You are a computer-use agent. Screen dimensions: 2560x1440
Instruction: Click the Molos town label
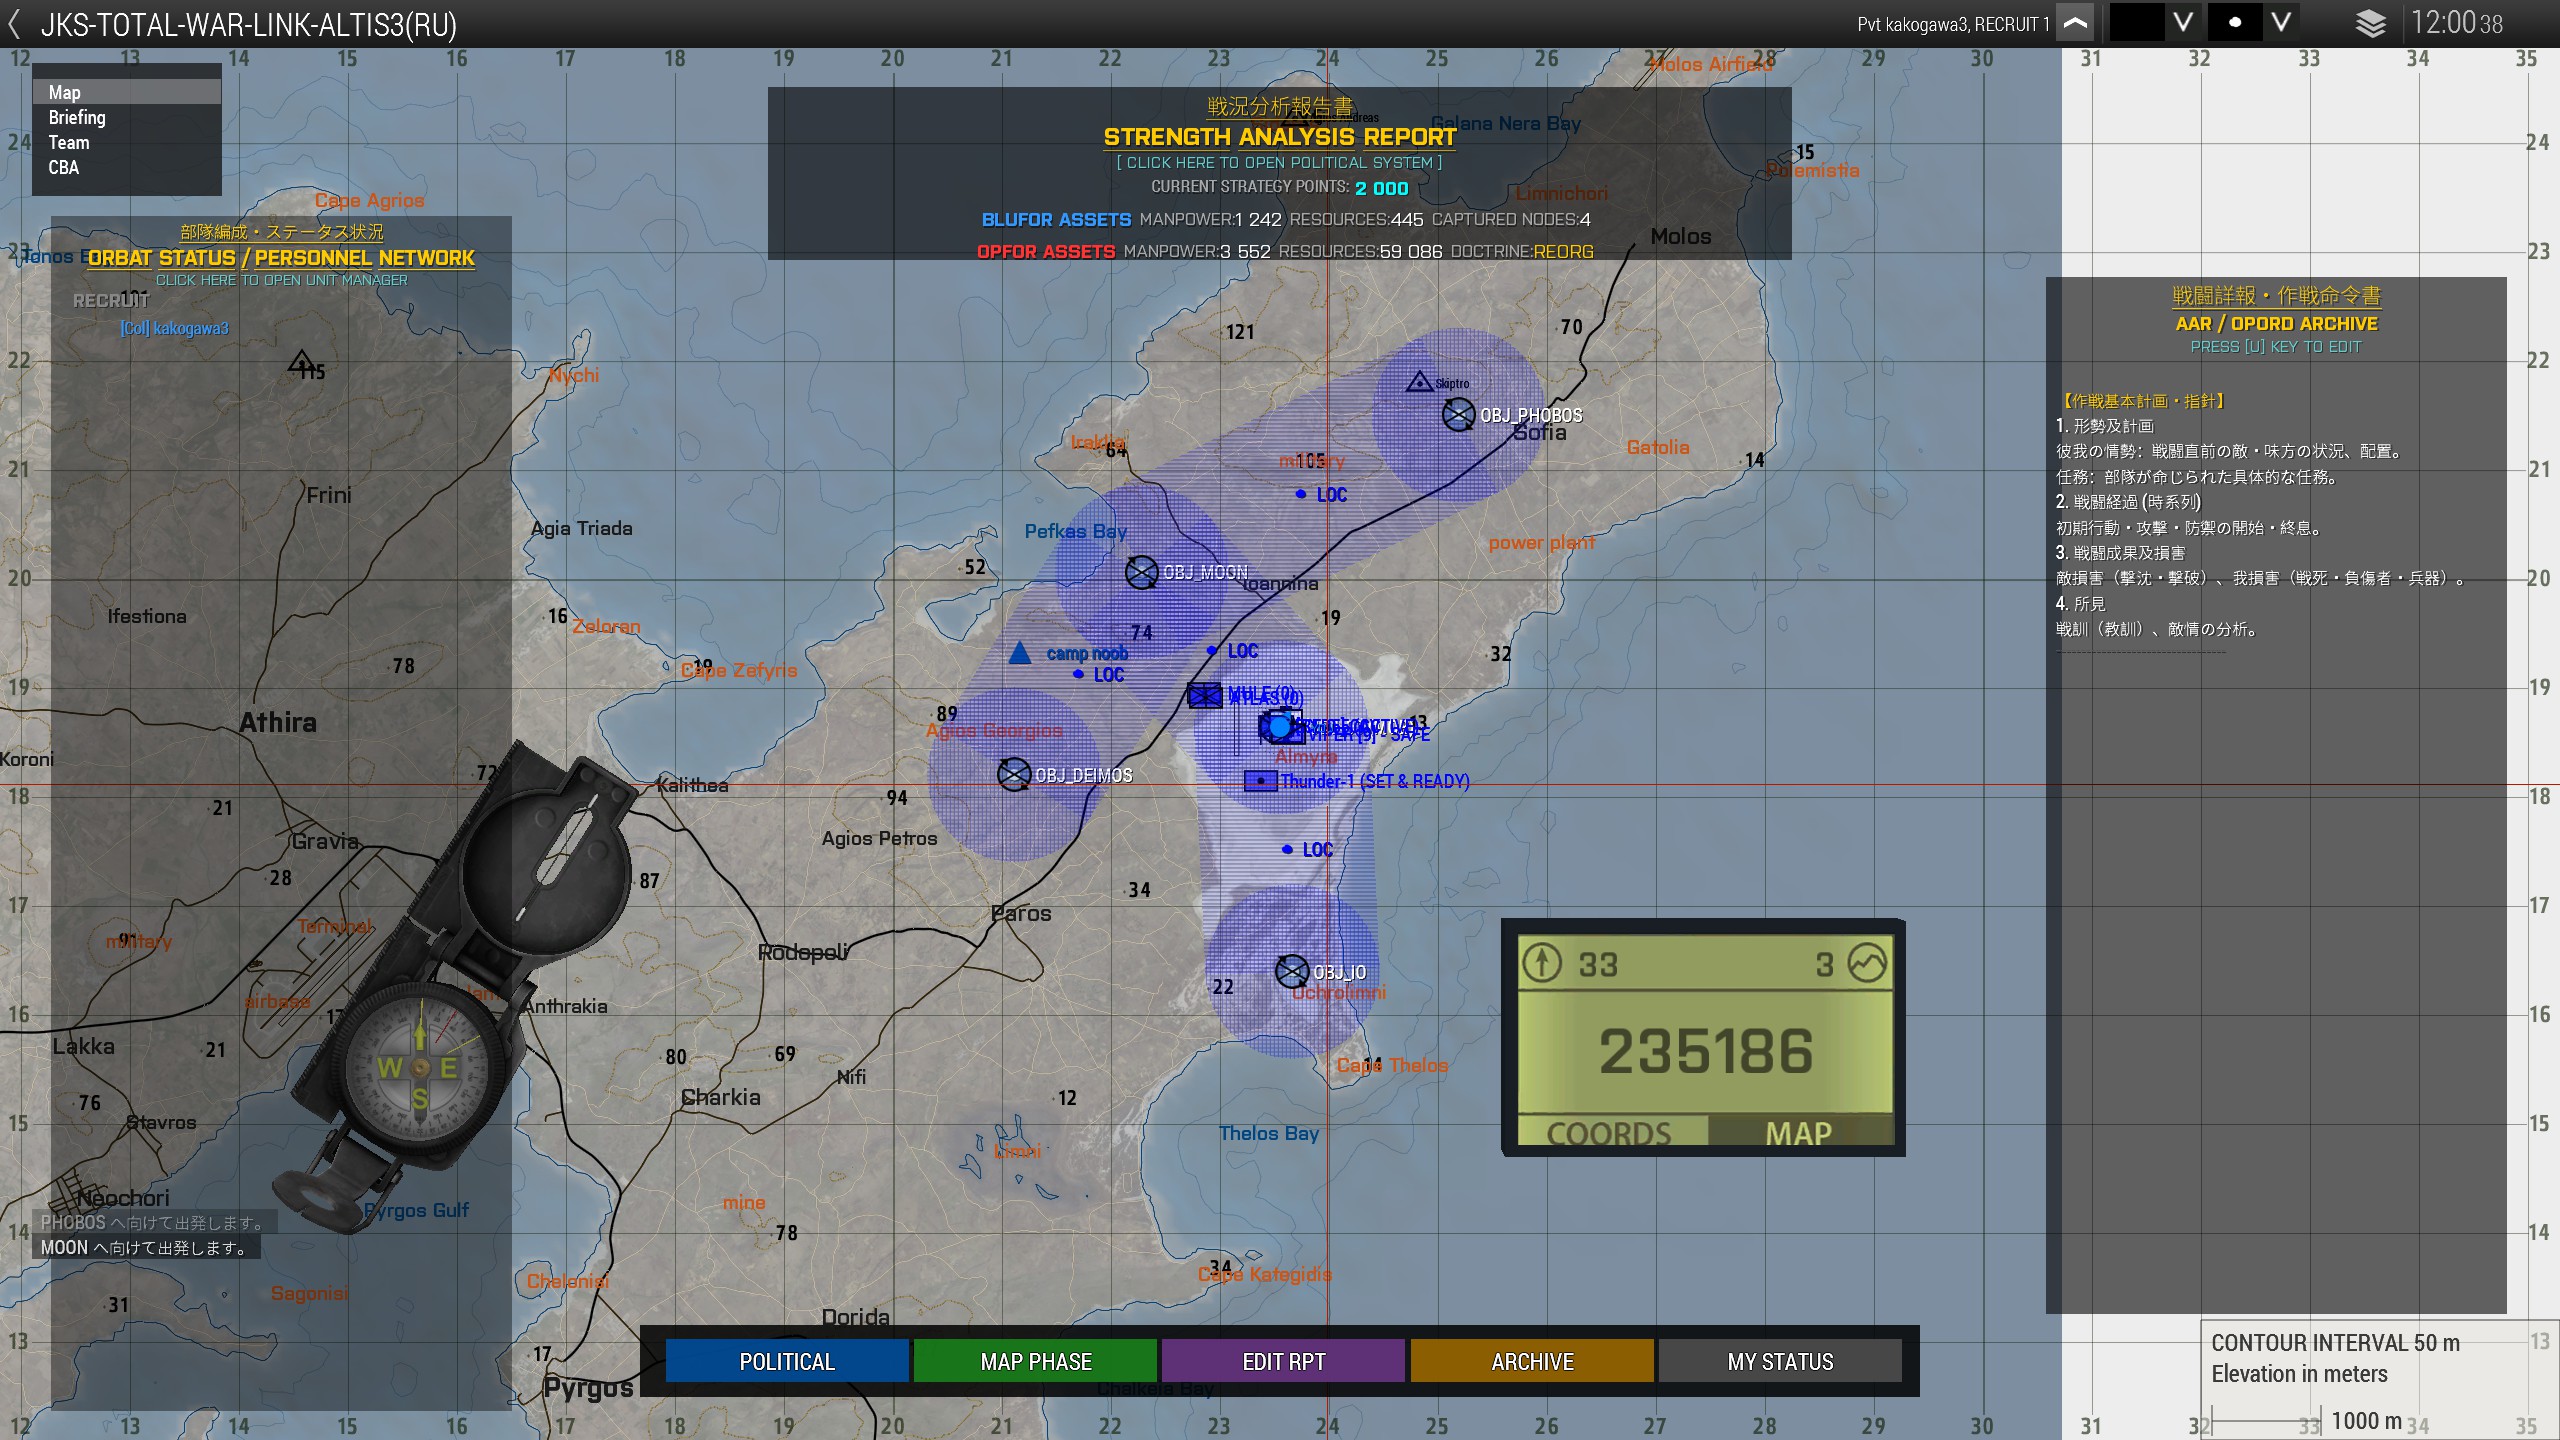pos(1680,236)
